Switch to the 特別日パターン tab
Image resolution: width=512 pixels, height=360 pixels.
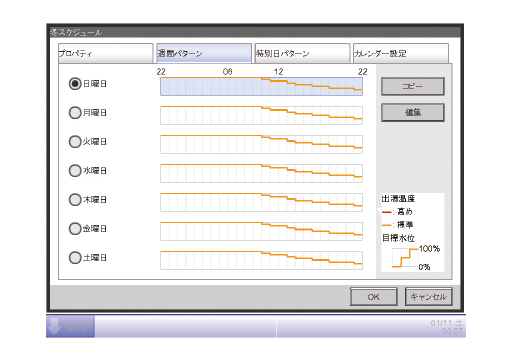coord(302,53)
